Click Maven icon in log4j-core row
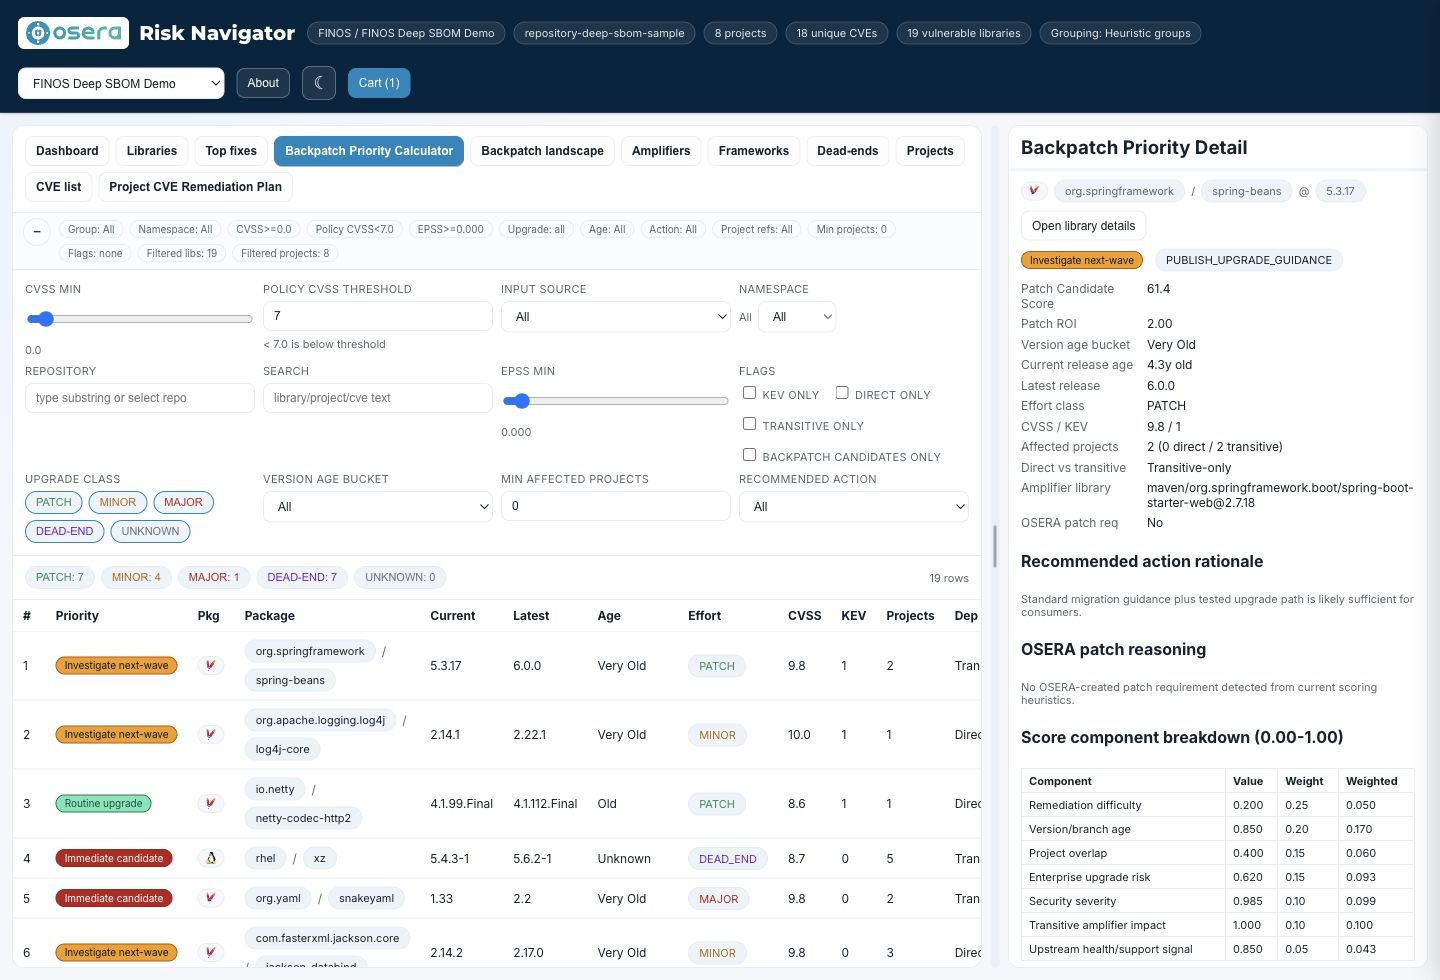The image size is (1440, 980). point(210,734)
